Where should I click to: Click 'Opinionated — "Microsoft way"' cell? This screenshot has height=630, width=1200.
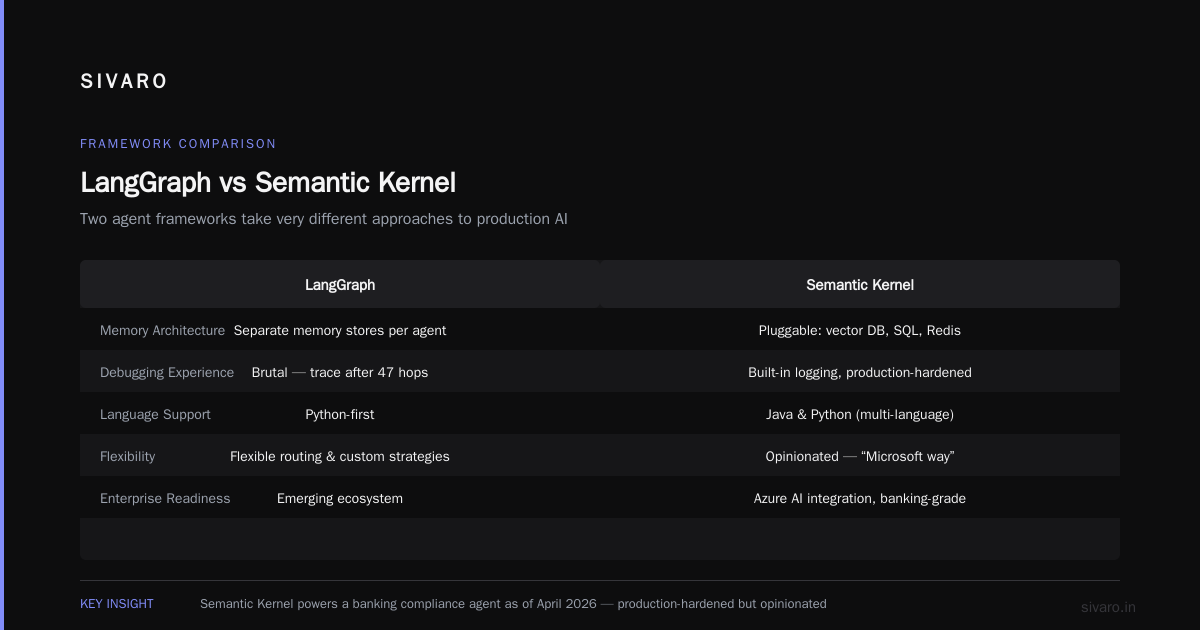click(860, 456)
